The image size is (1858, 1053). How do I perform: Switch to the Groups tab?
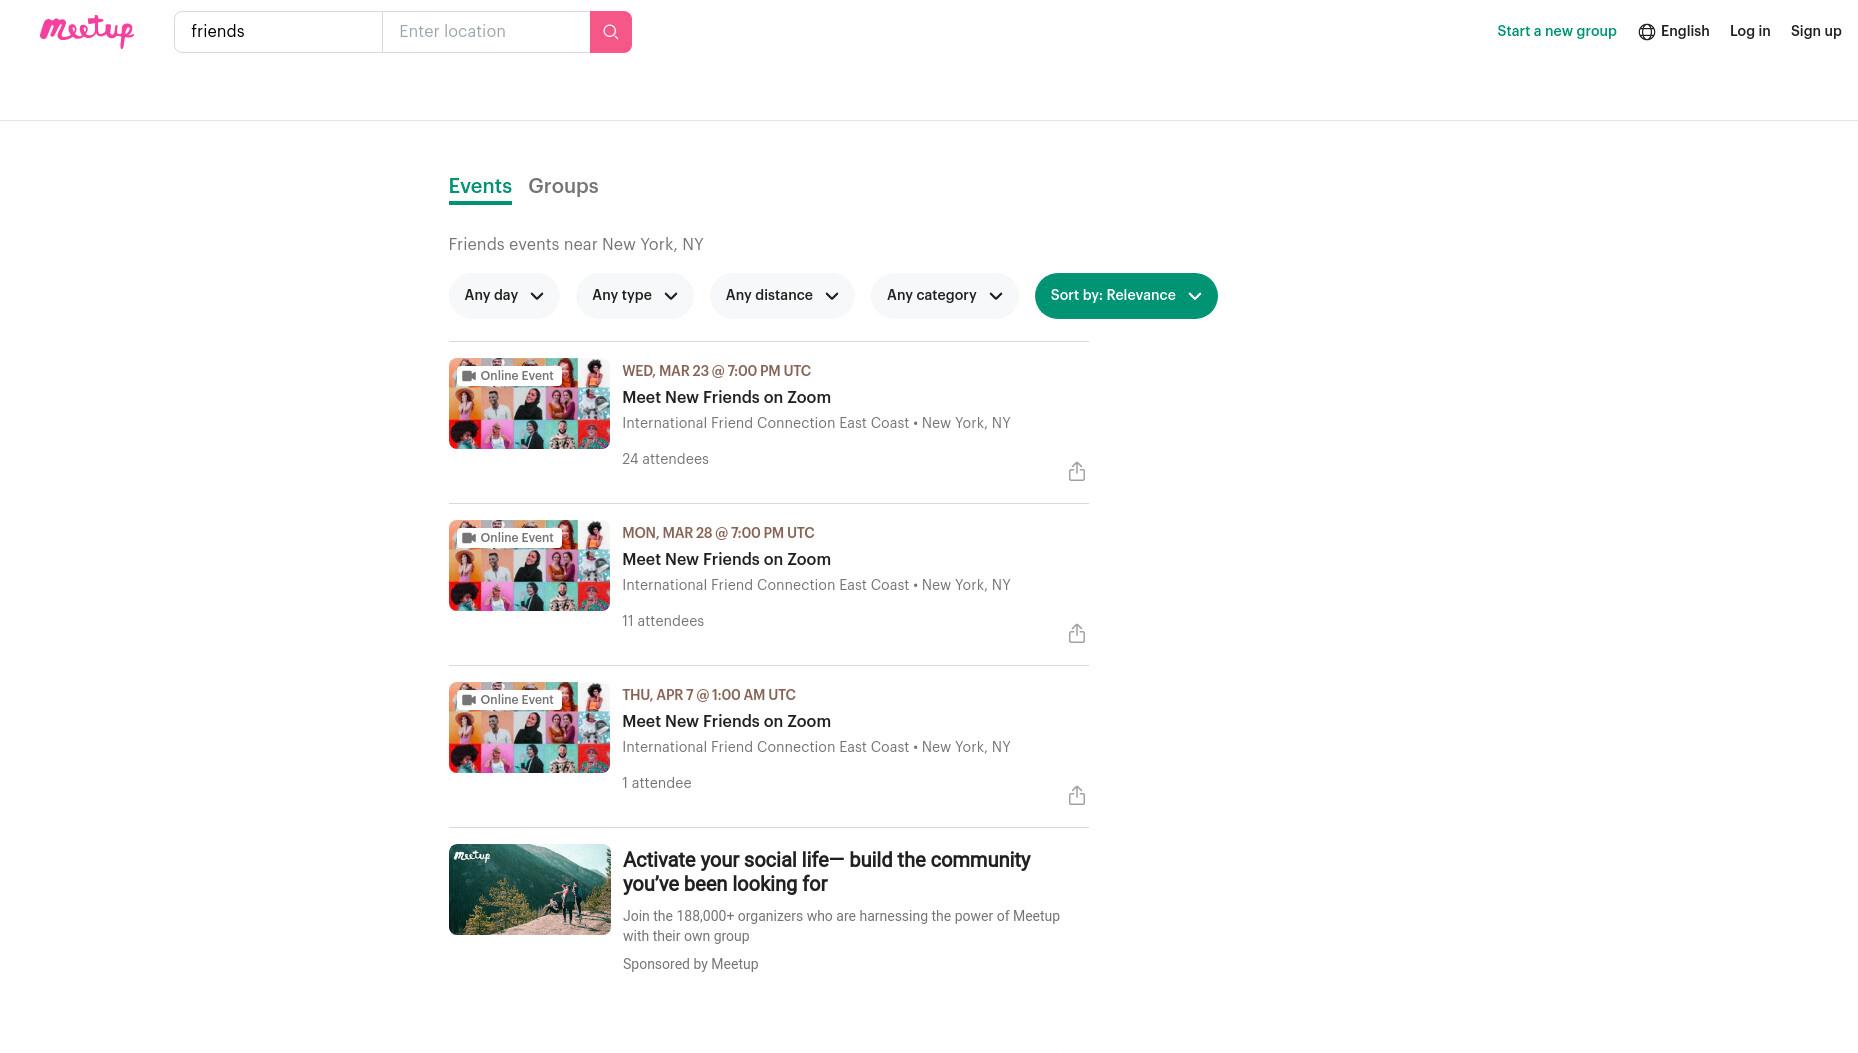coord(563,186)
